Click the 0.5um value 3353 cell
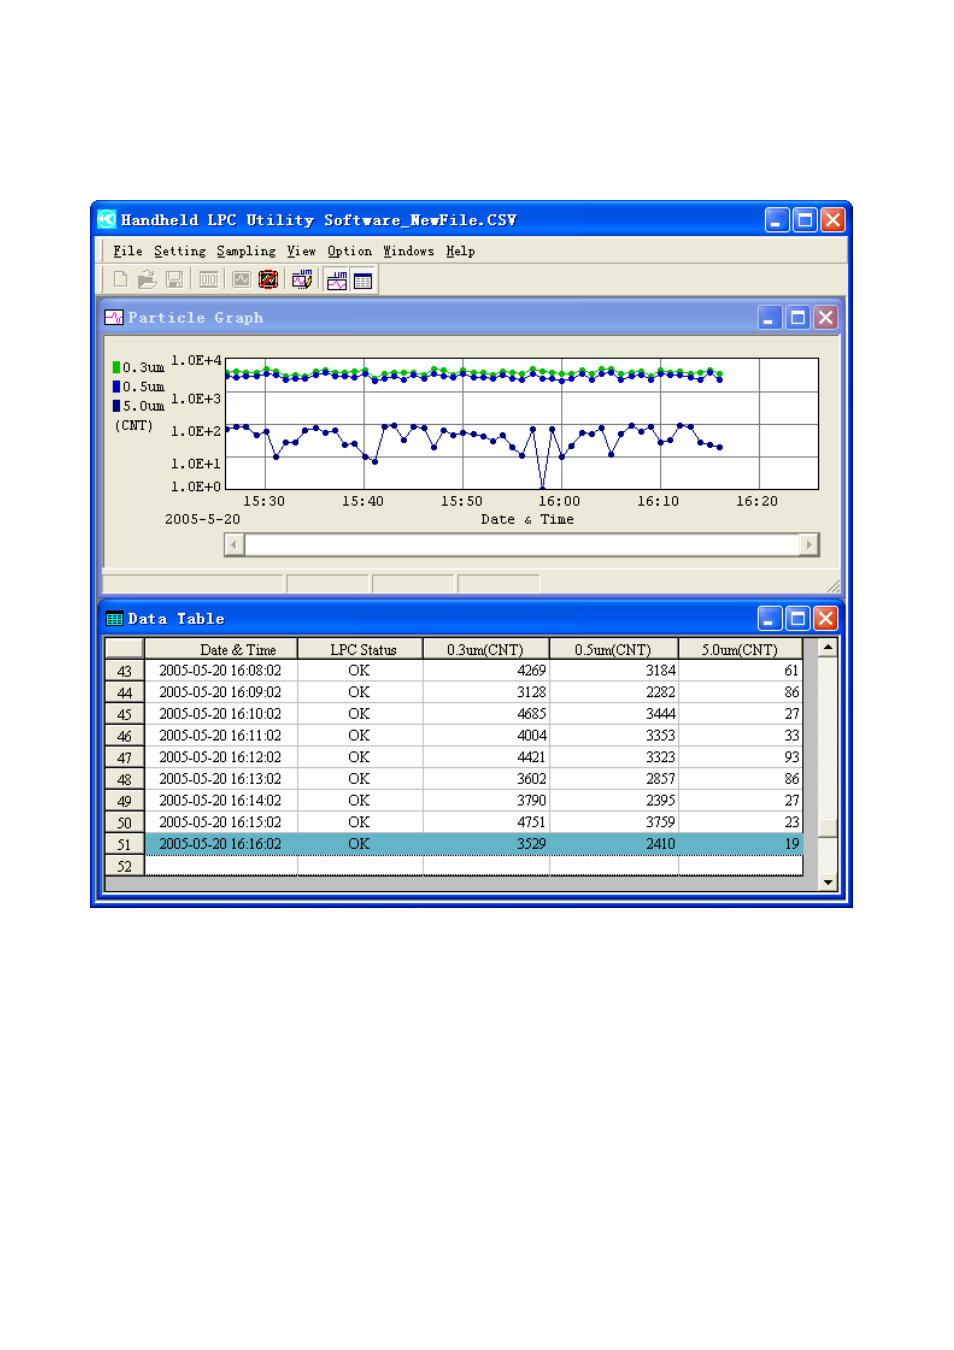 [x=614, y=736]
